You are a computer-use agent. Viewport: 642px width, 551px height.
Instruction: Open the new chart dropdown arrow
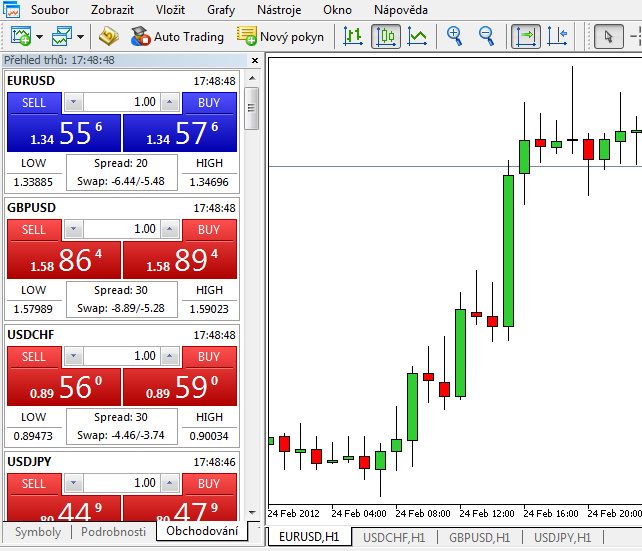pyautogui.click(x=39, y=37)
